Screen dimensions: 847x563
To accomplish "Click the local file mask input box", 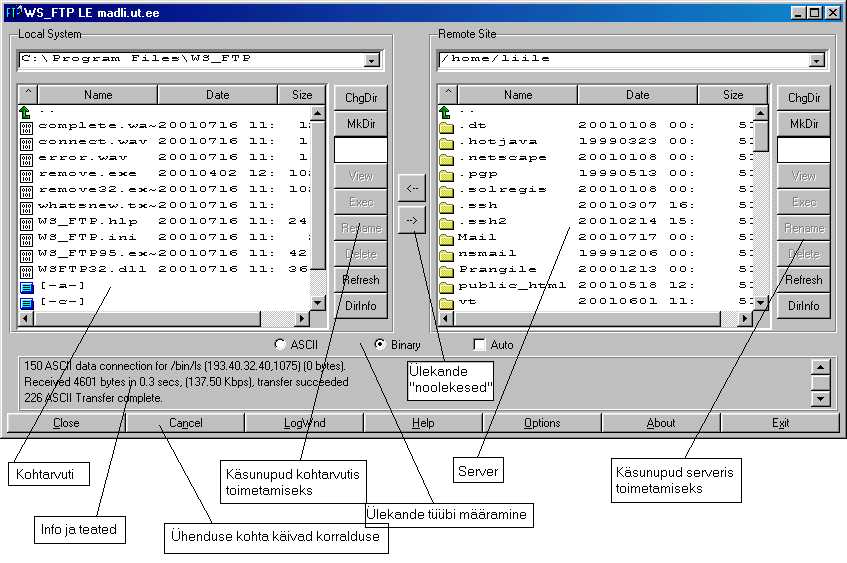I will (361, 150).
